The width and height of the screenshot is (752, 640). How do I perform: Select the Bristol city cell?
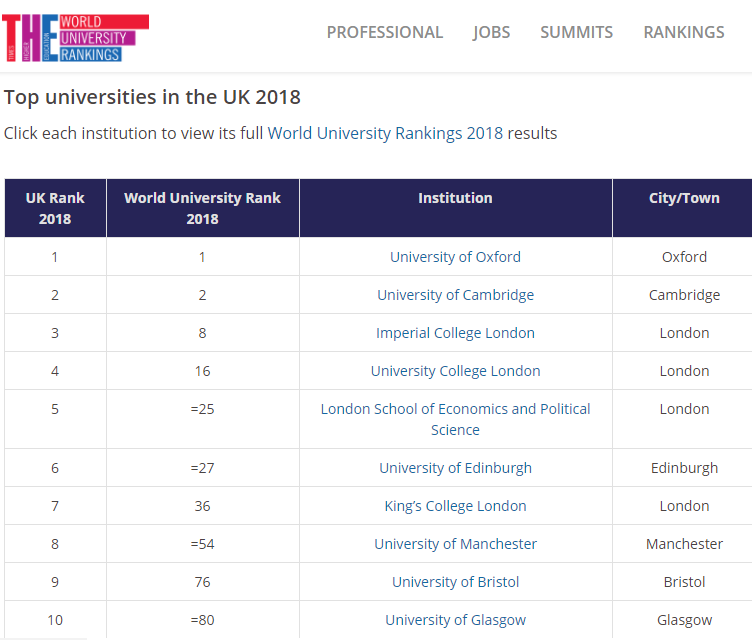(684, 581)
